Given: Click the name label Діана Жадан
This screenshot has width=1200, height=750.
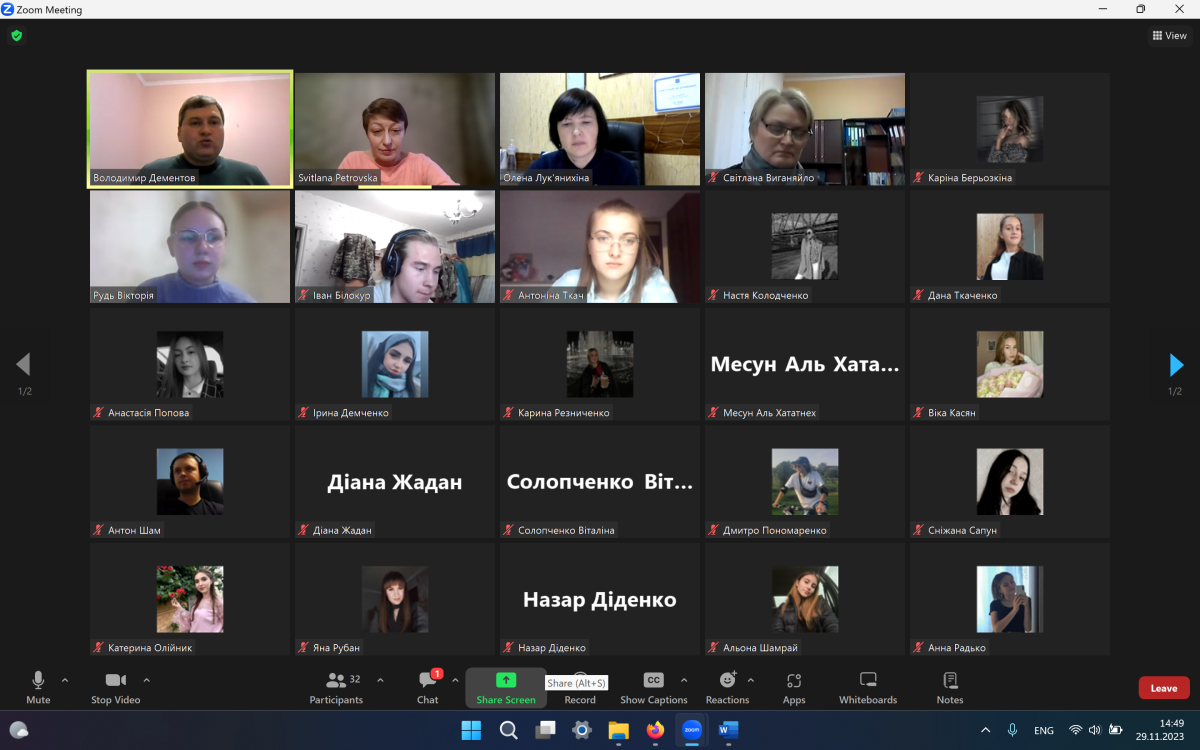Looking at the screenshot, I should click(342, 531).
